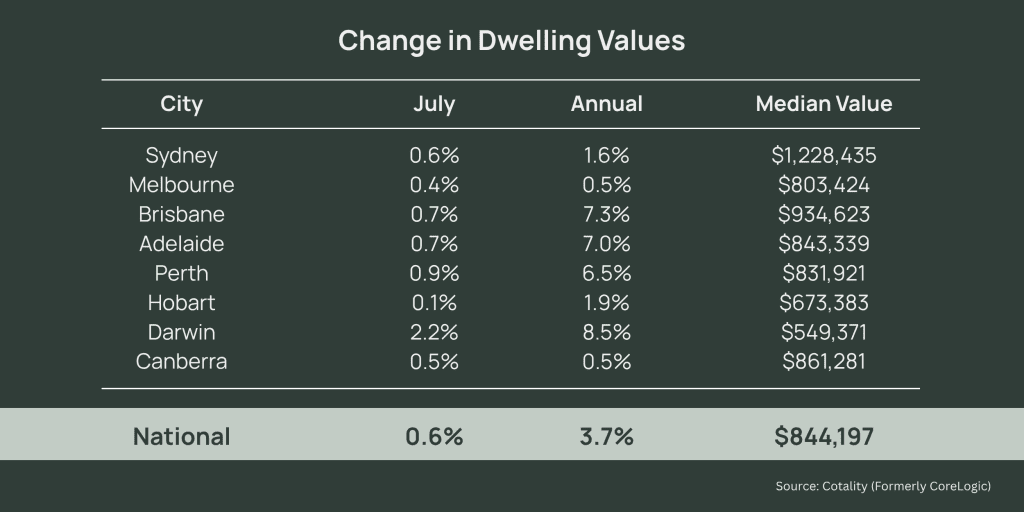
Task: Click Perth's July change 0.9%
Action: [x=434, y=273]
